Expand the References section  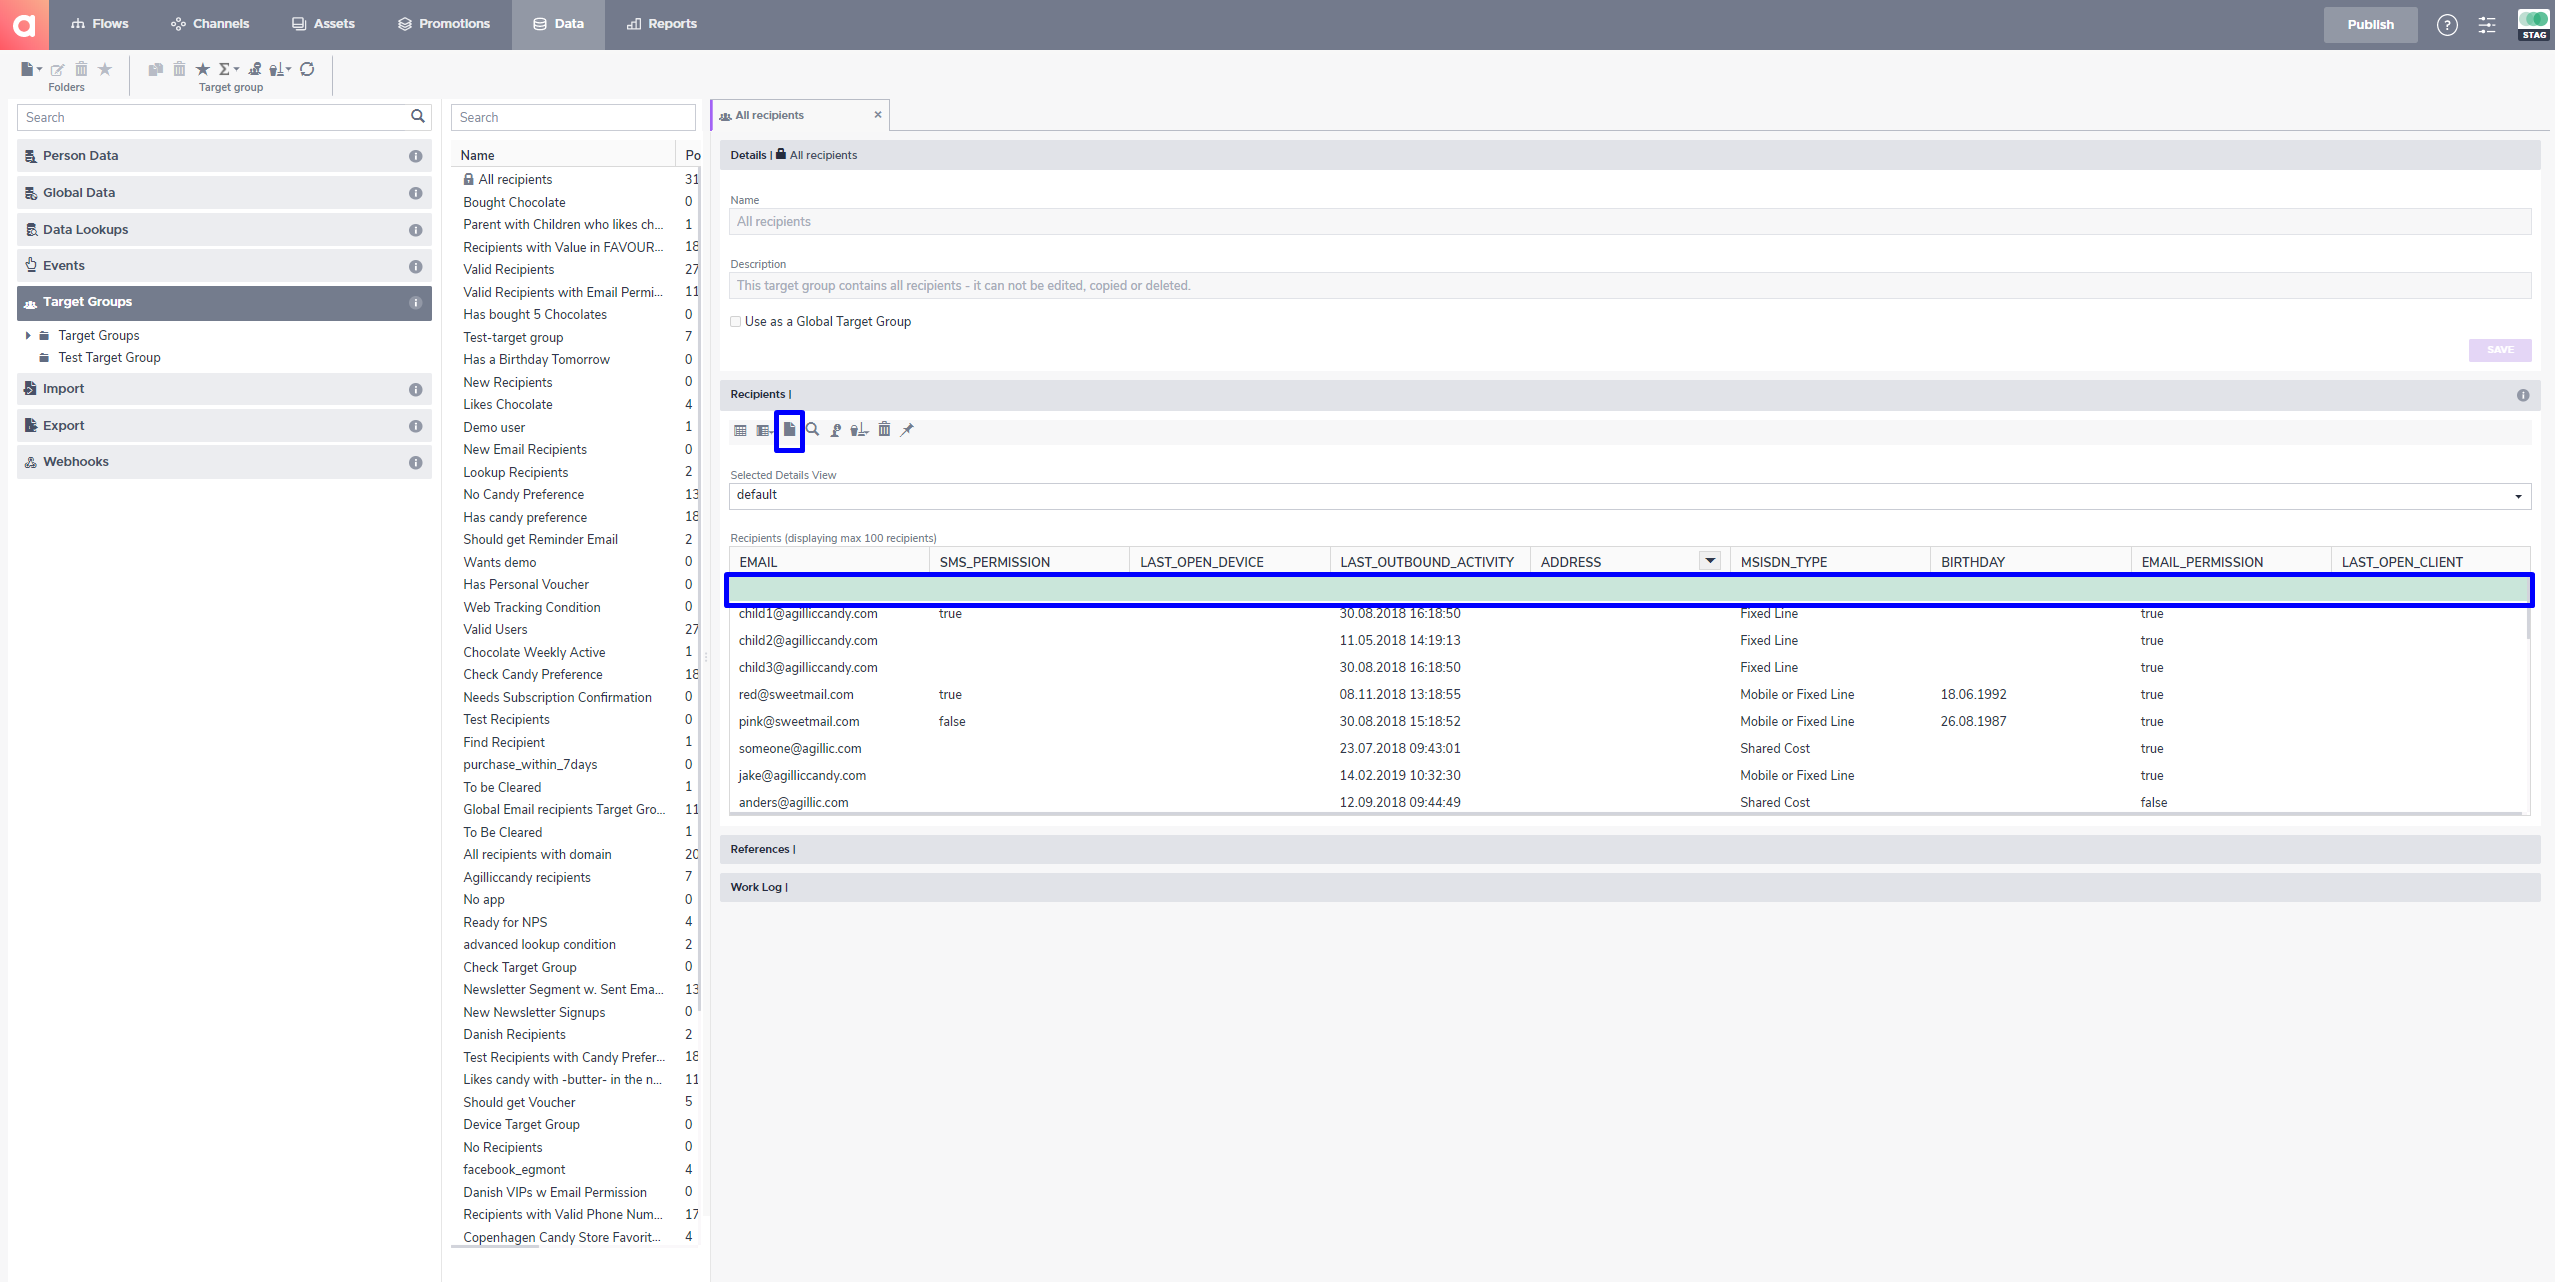click(1630, 850)
